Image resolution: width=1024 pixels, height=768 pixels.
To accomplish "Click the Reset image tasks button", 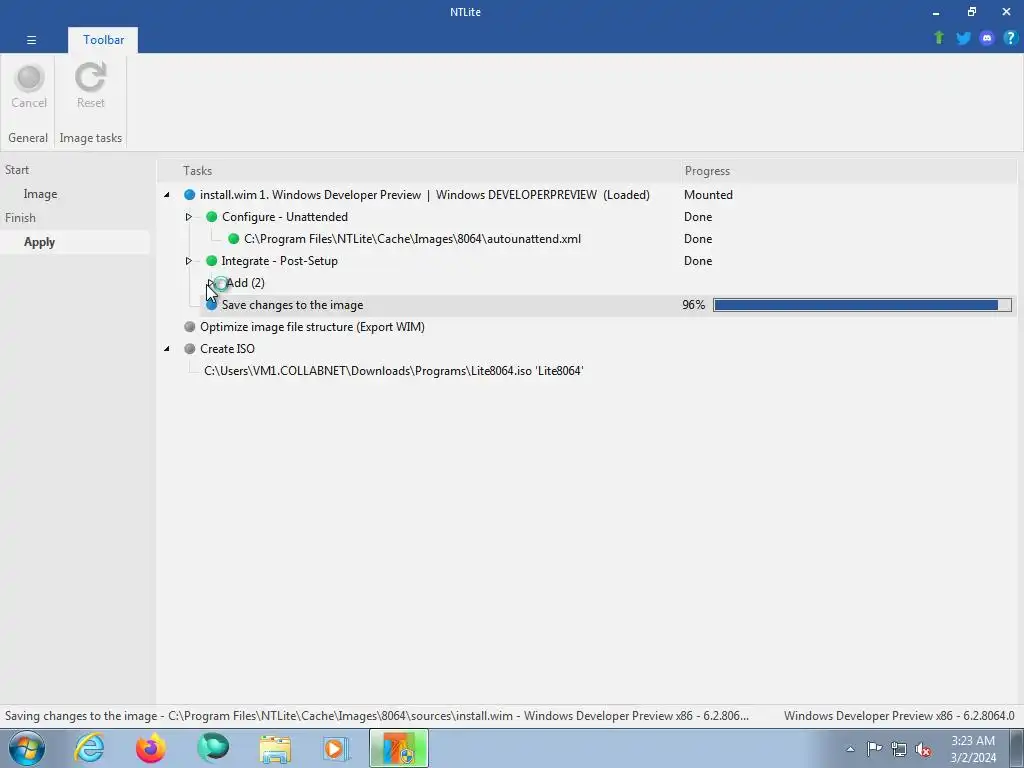I will (90, 86).
